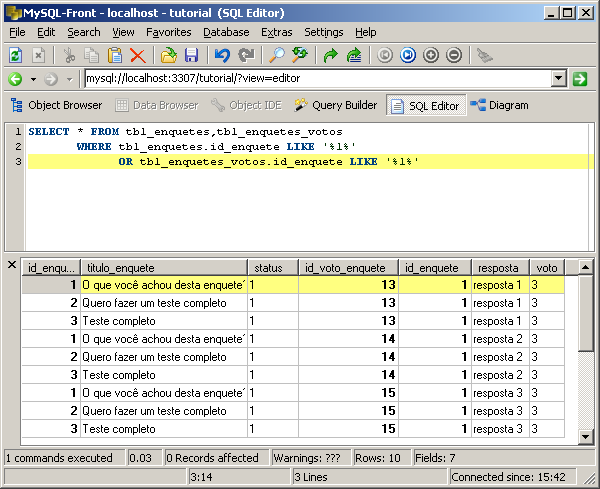Click SQL line 3 with OR clause

(310, 162)
